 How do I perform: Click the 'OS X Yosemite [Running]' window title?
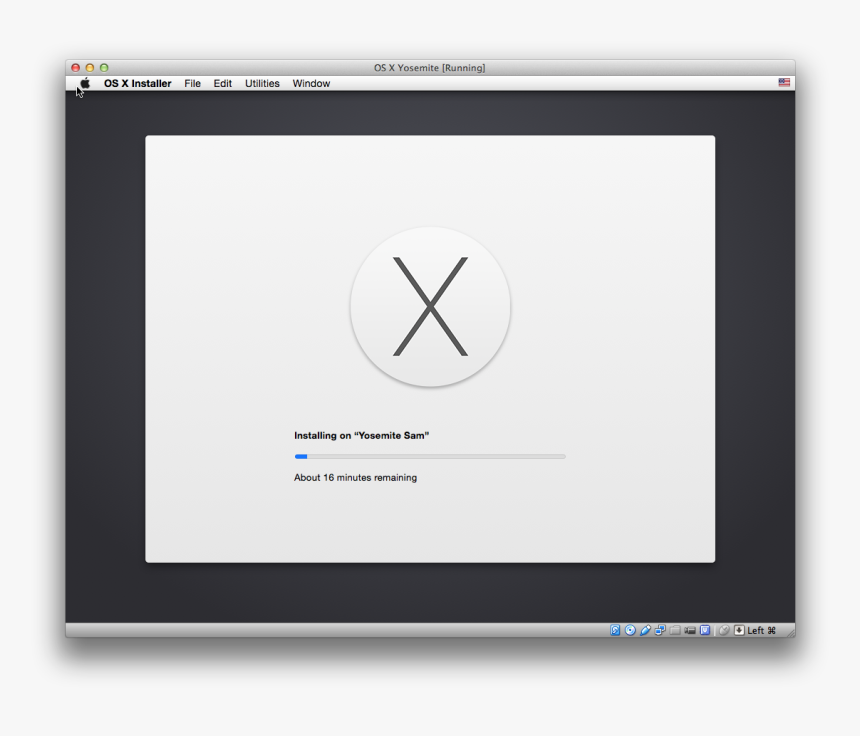429,67
